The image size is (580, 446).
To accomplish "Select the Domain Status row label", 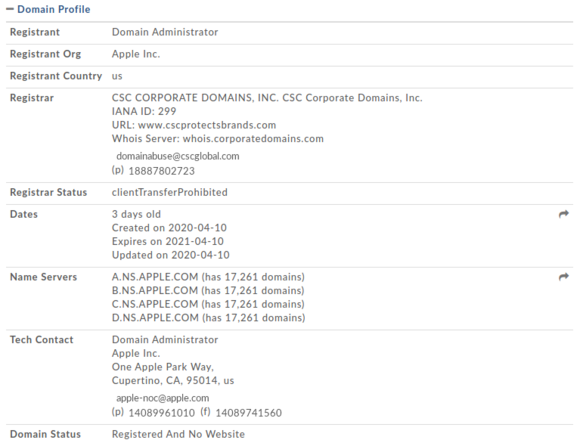I will pos(45,434).
